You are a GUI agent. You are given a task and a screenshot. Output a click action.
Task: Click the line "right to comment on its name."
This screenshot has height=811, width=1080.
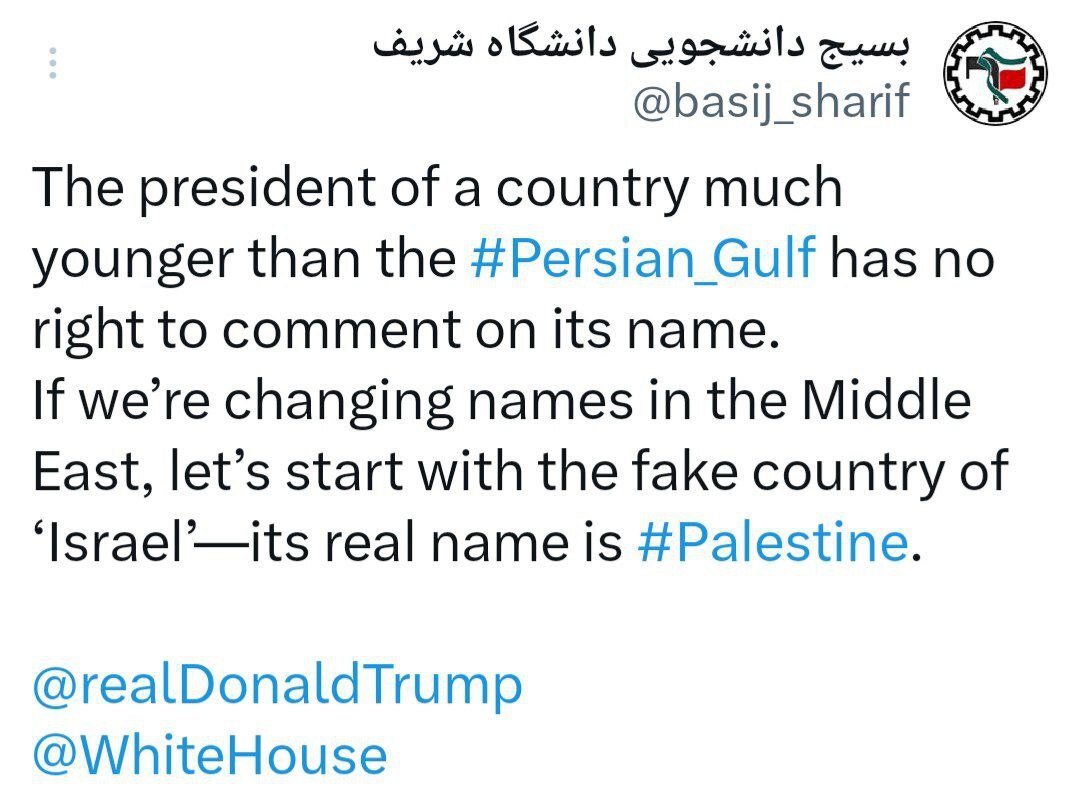405,330
